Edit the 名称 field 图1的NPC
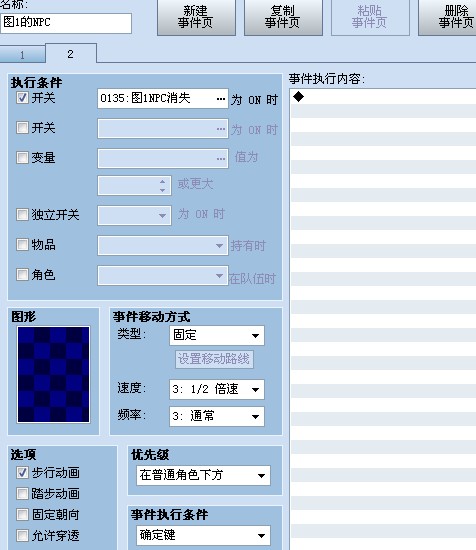This screenshot has width=476, height=550. (x=66, y=23)
